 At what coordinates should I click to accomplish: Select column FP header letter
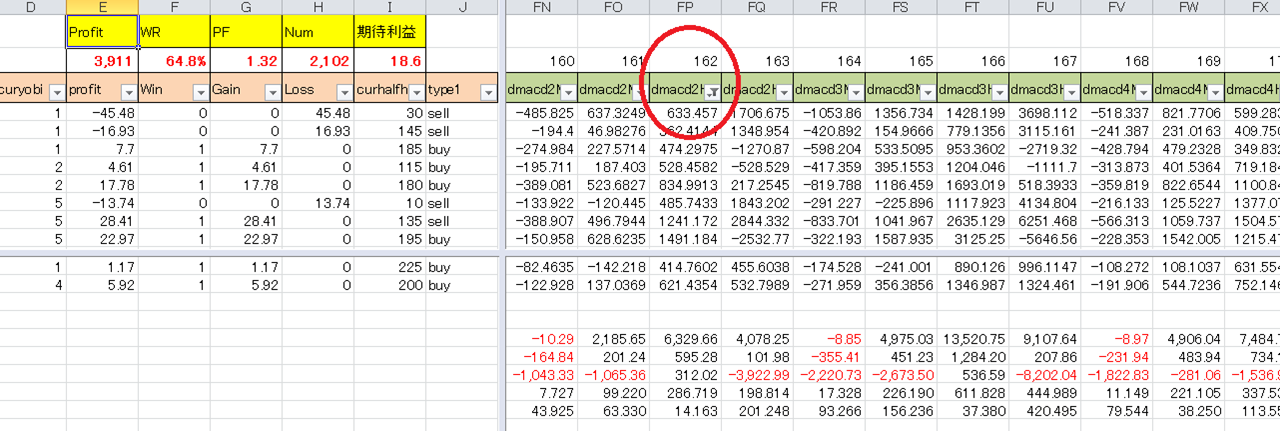685,8
